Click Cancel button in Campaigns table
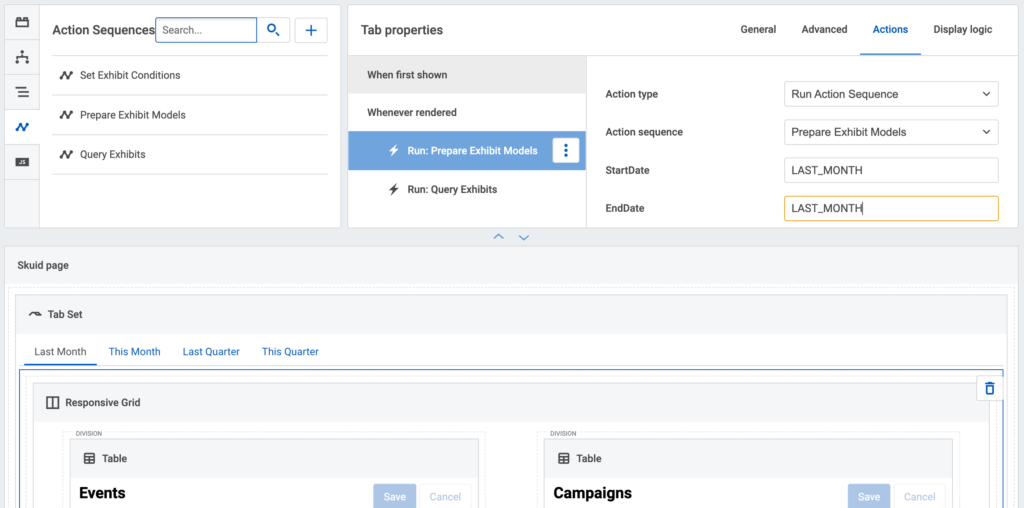The width and height of the screenshot is (1024, 508). [919, 496]
